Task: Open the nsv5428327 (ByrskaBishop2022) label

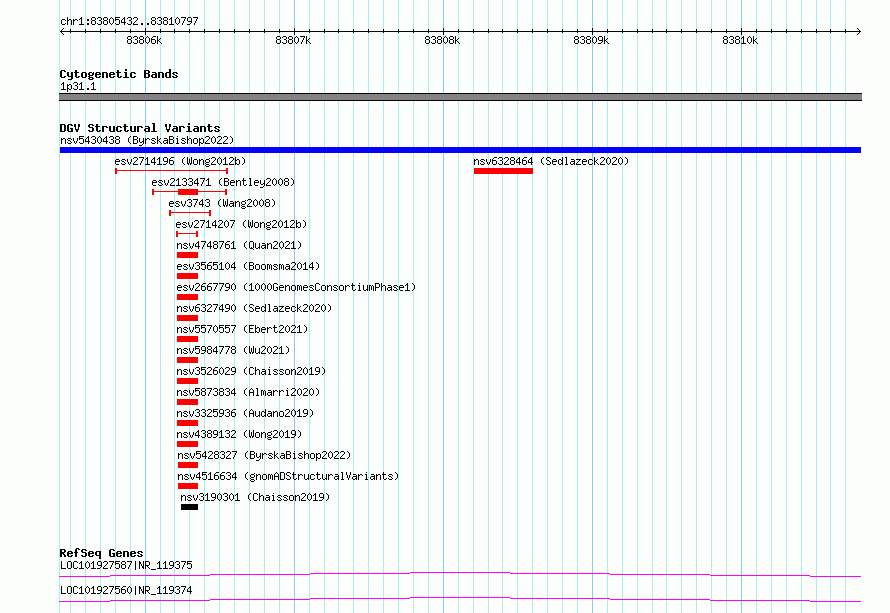Action: pos(264,455)
